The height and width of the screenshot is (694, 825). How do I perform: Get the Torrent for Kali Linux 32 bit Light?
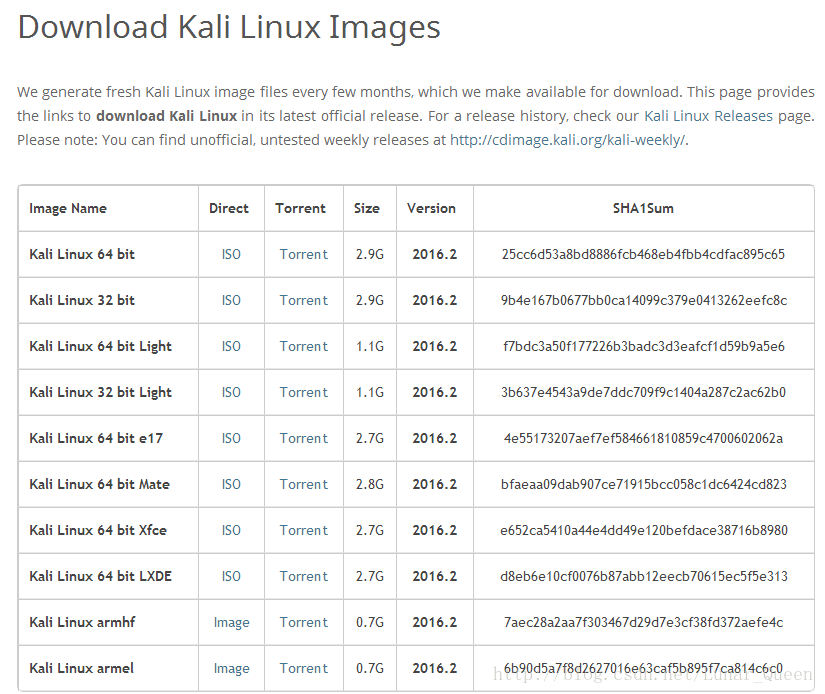click(x=304, y=392)
